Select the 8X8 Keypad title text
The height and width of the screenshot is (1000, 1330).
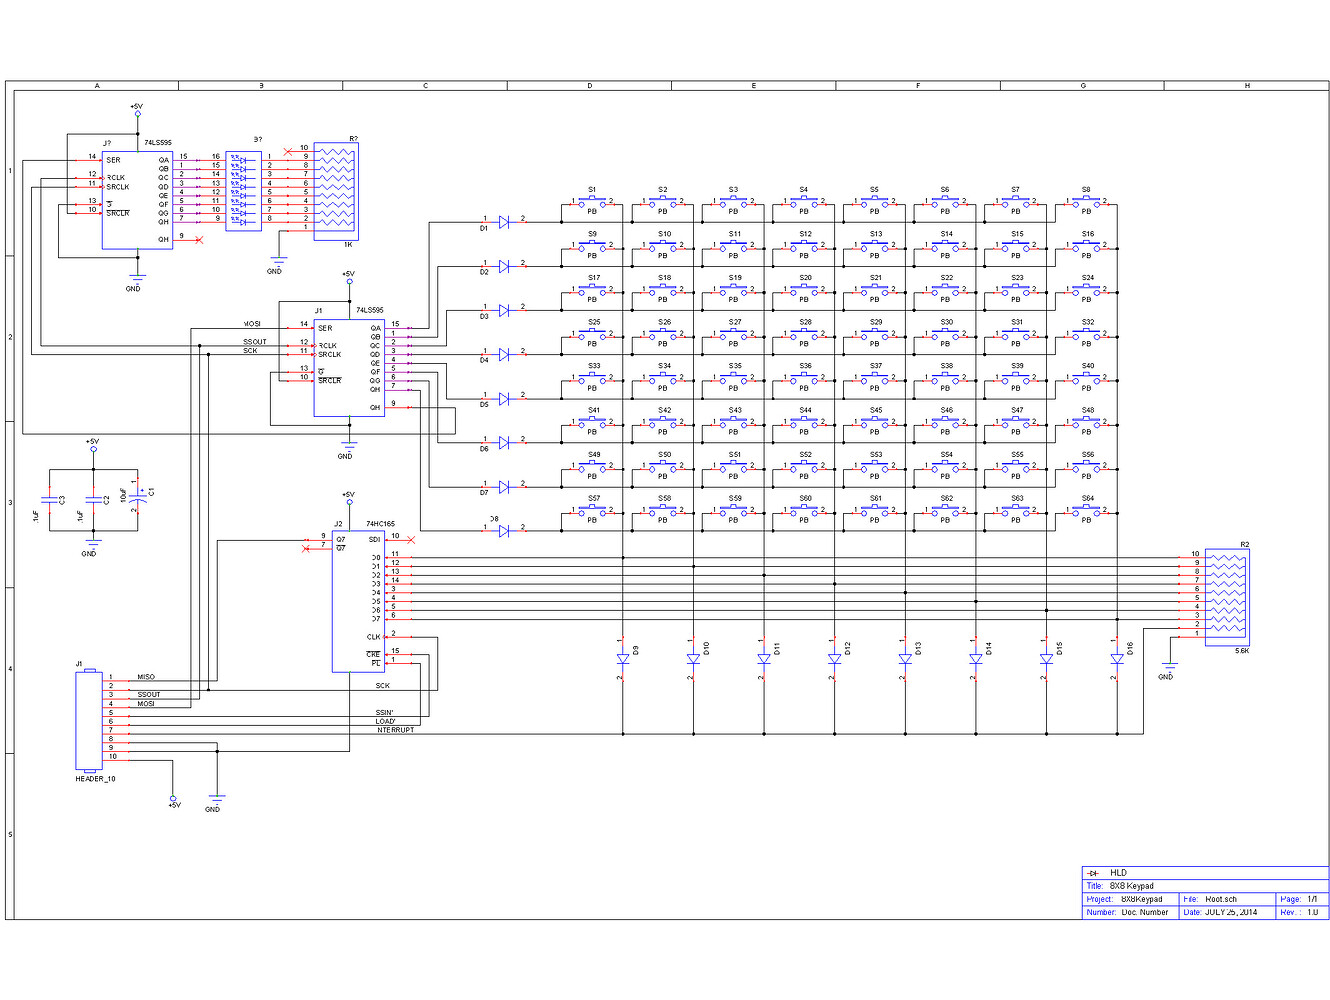coord(1131,885)
